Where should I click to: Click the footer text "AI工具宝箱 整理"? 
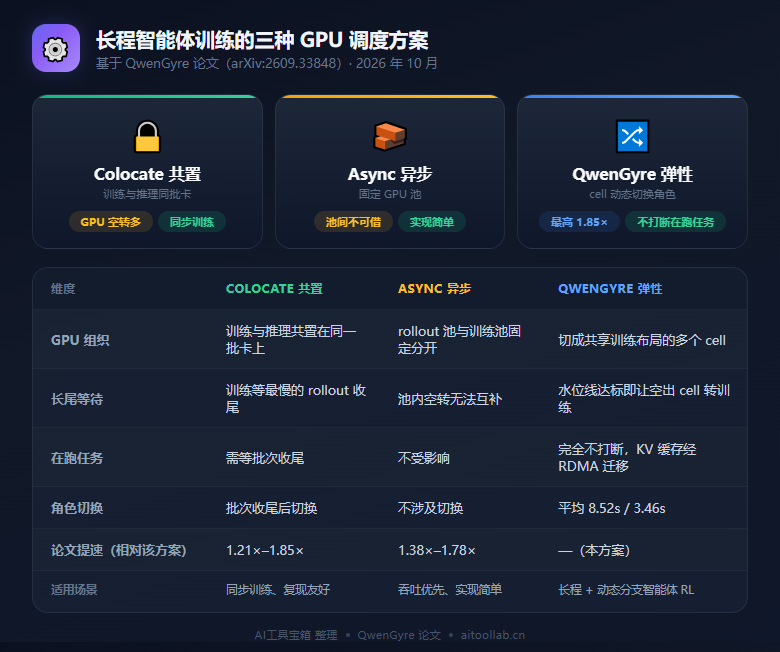point(296,635)
